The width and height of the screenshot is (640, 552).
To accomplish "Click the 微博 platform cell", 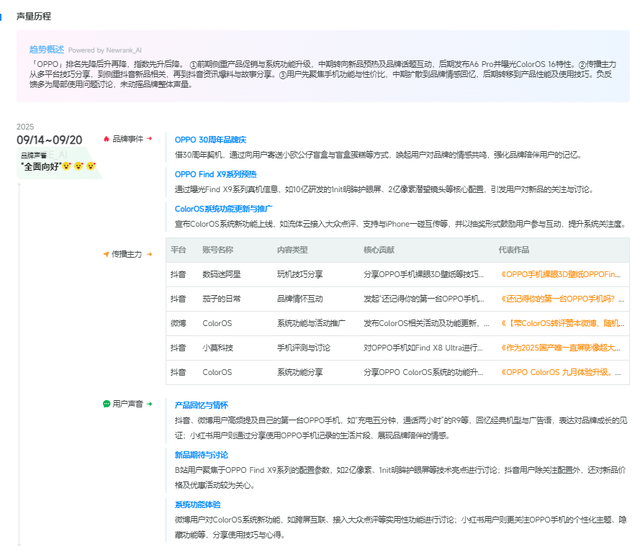I will tap(178, 323).
